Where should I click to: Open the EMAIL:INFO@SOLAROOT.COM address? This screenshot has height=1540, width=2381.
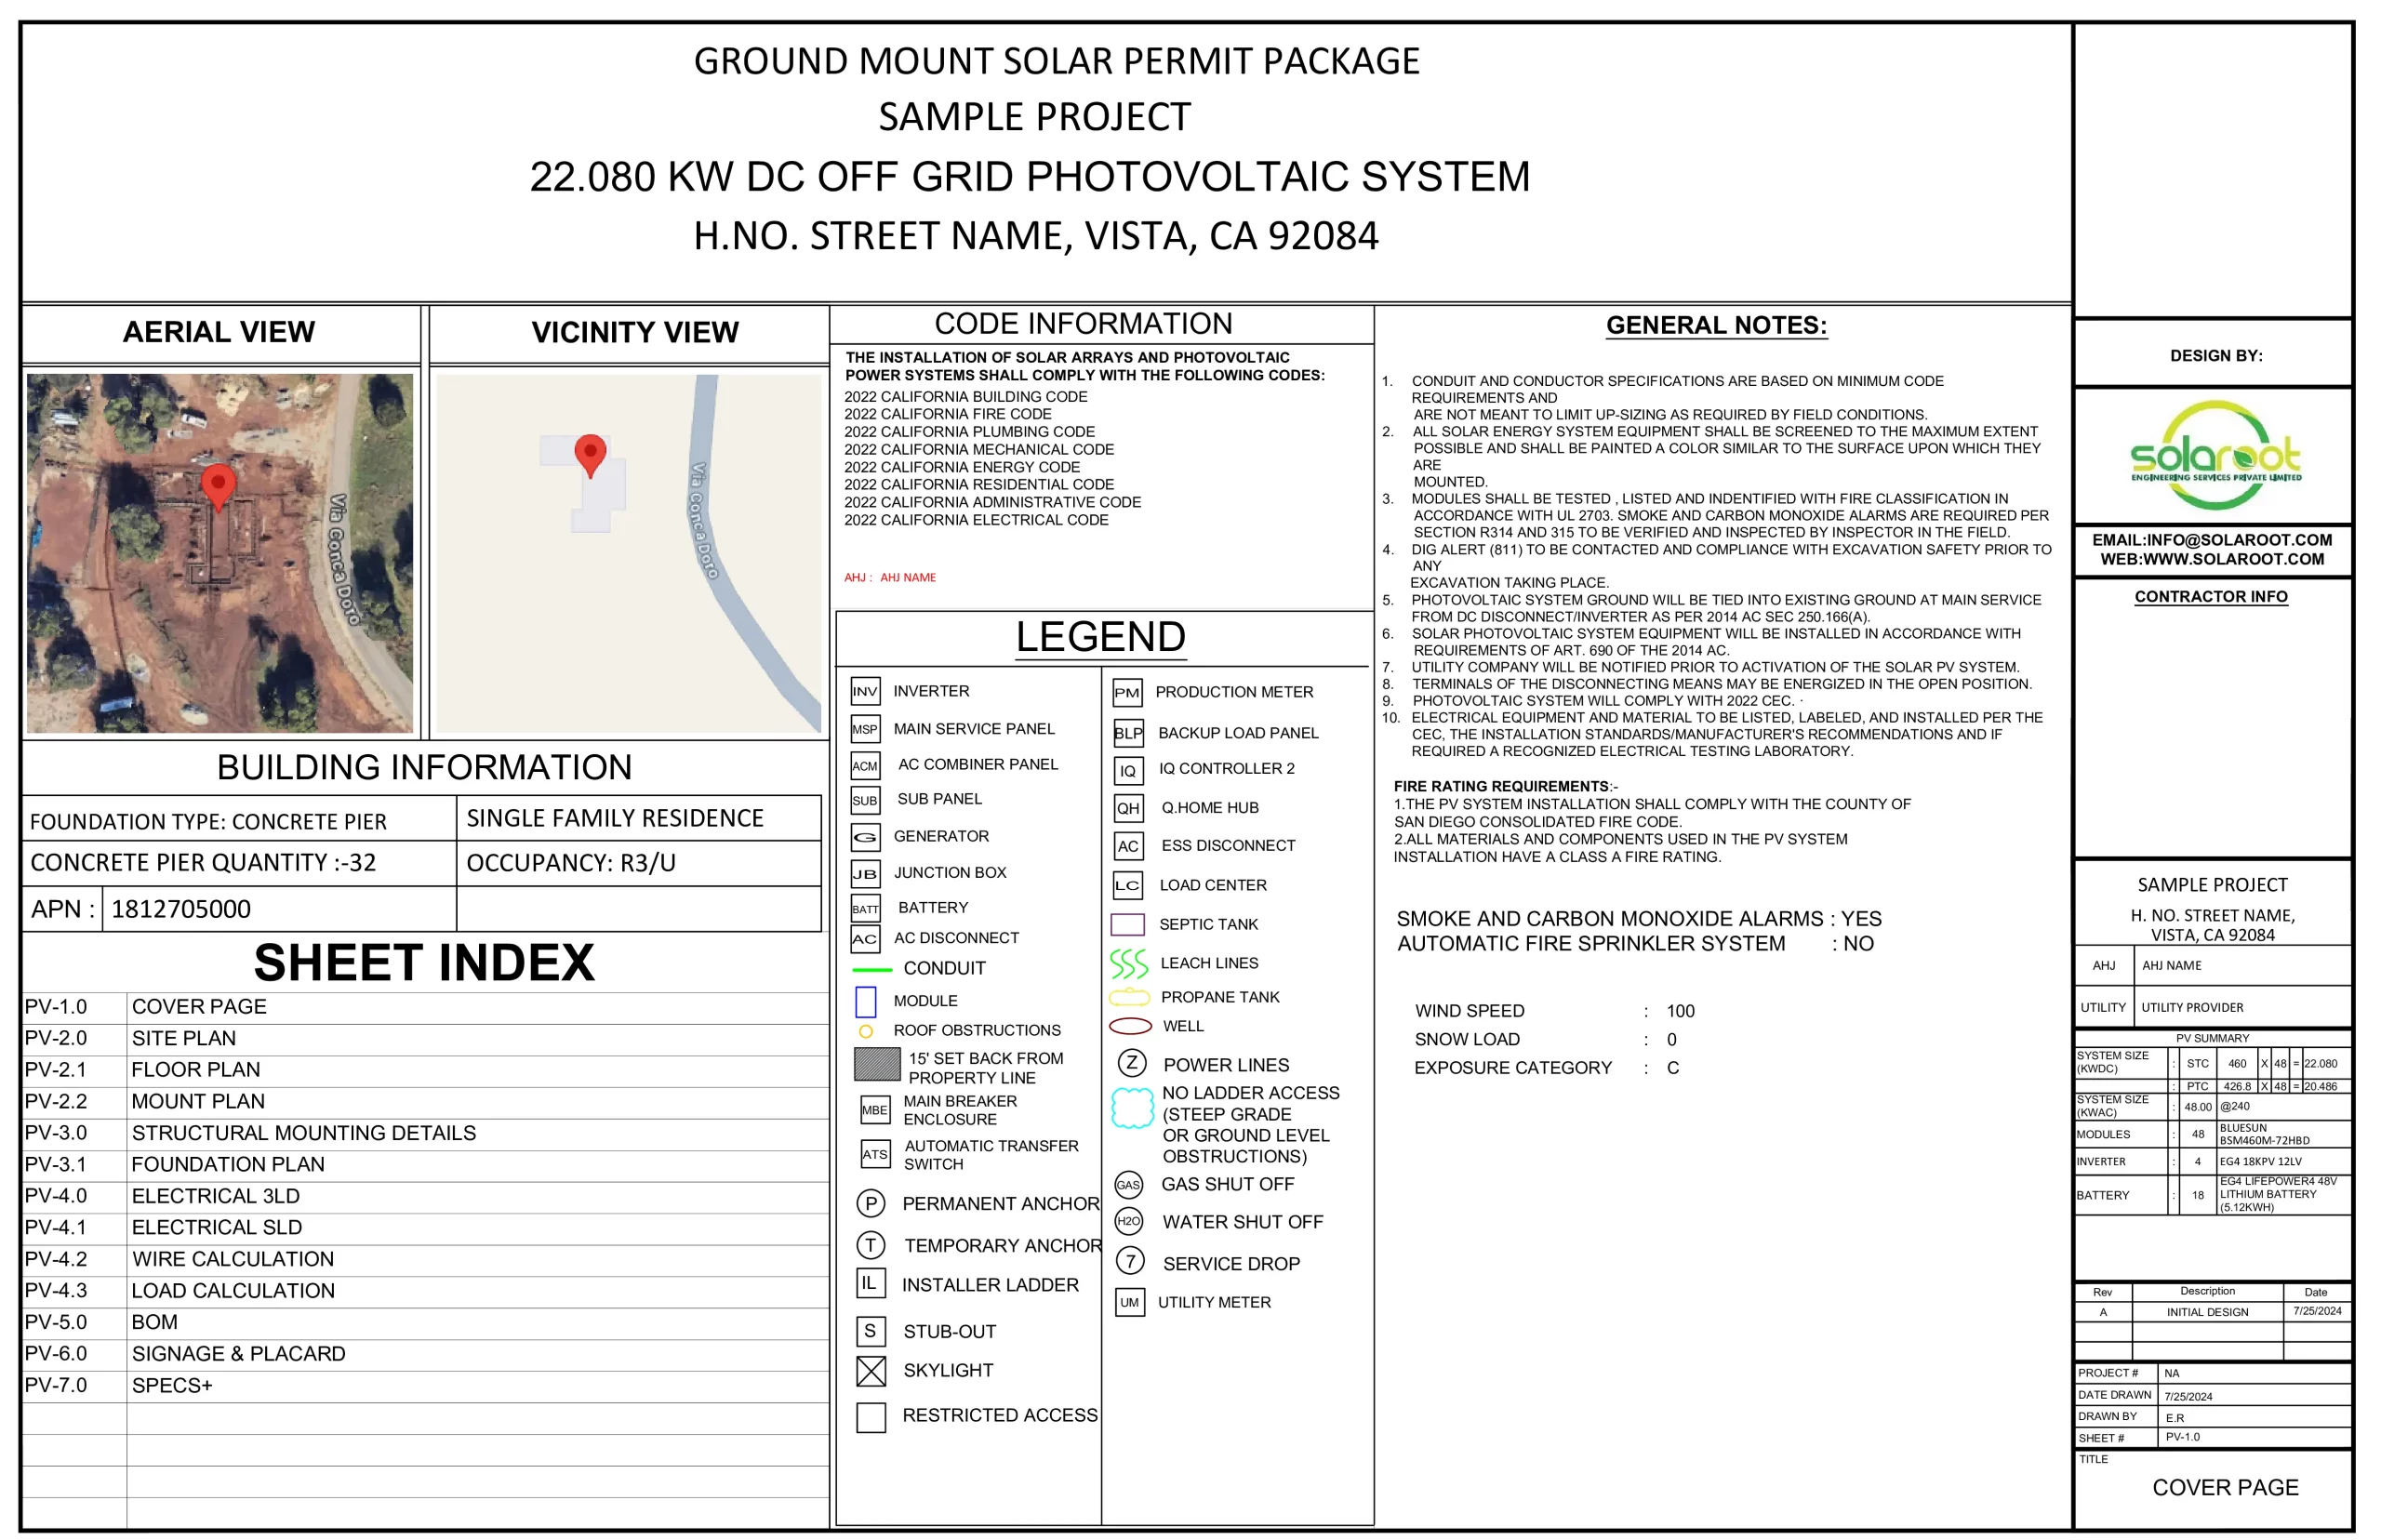(2211, 540)
